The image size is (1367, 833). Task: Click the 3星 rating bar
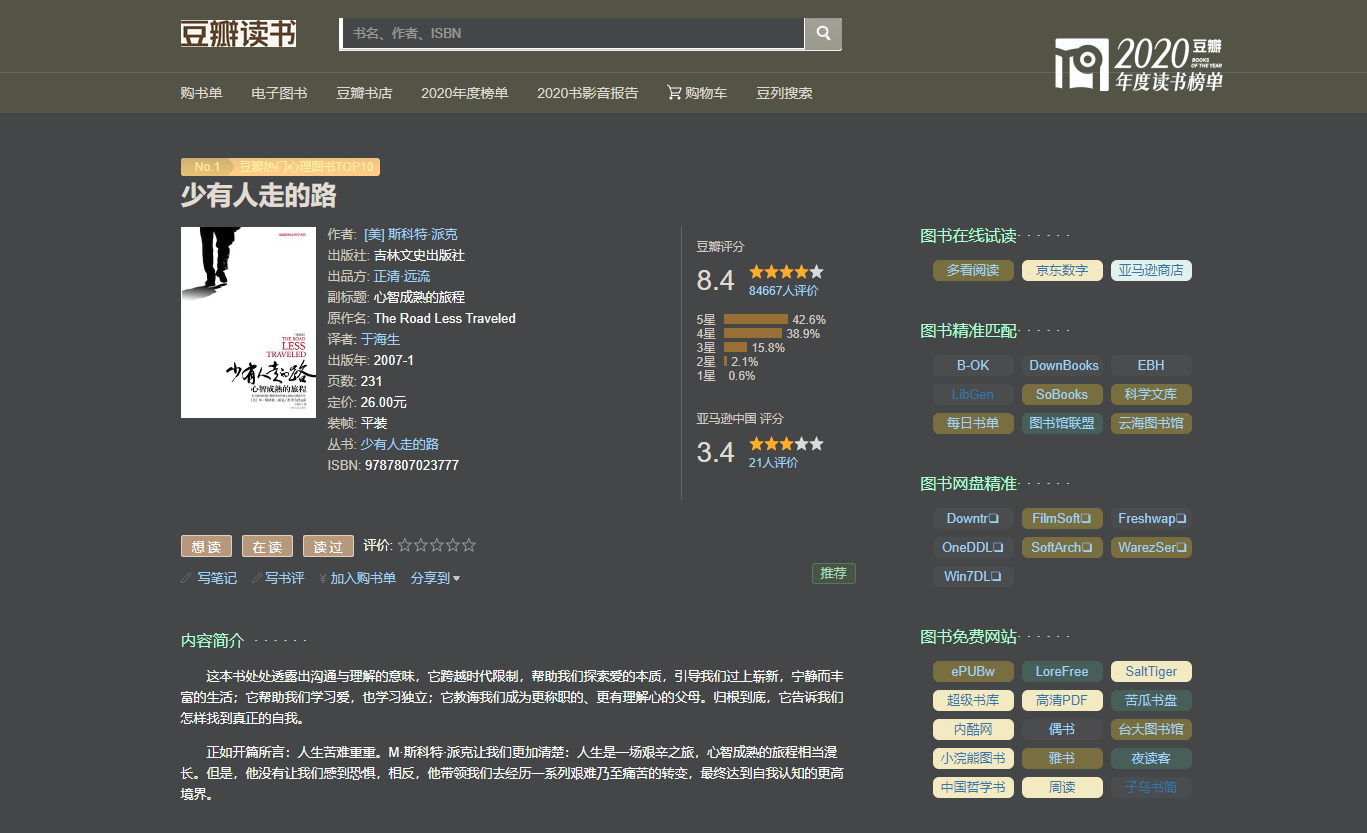736,348
